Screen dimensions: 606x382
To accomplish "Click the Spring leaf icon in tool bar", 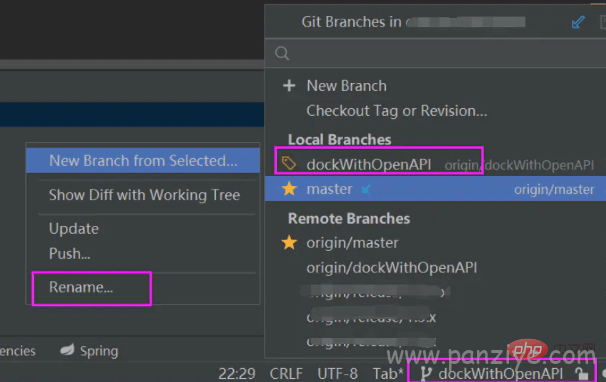I will click(67, 350).
